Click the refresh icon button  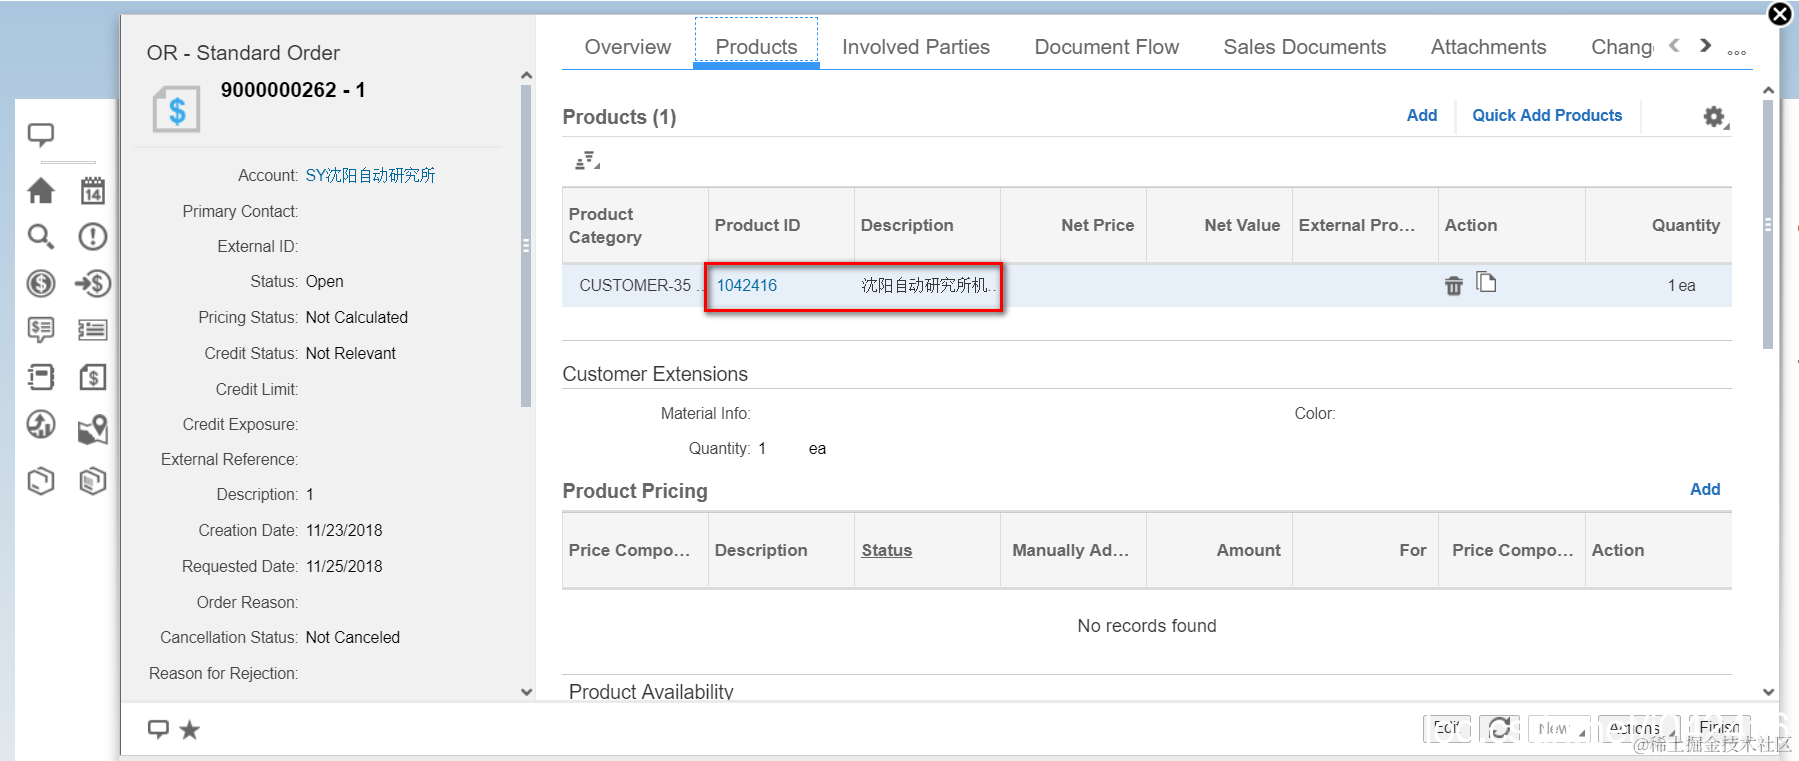1500,729
